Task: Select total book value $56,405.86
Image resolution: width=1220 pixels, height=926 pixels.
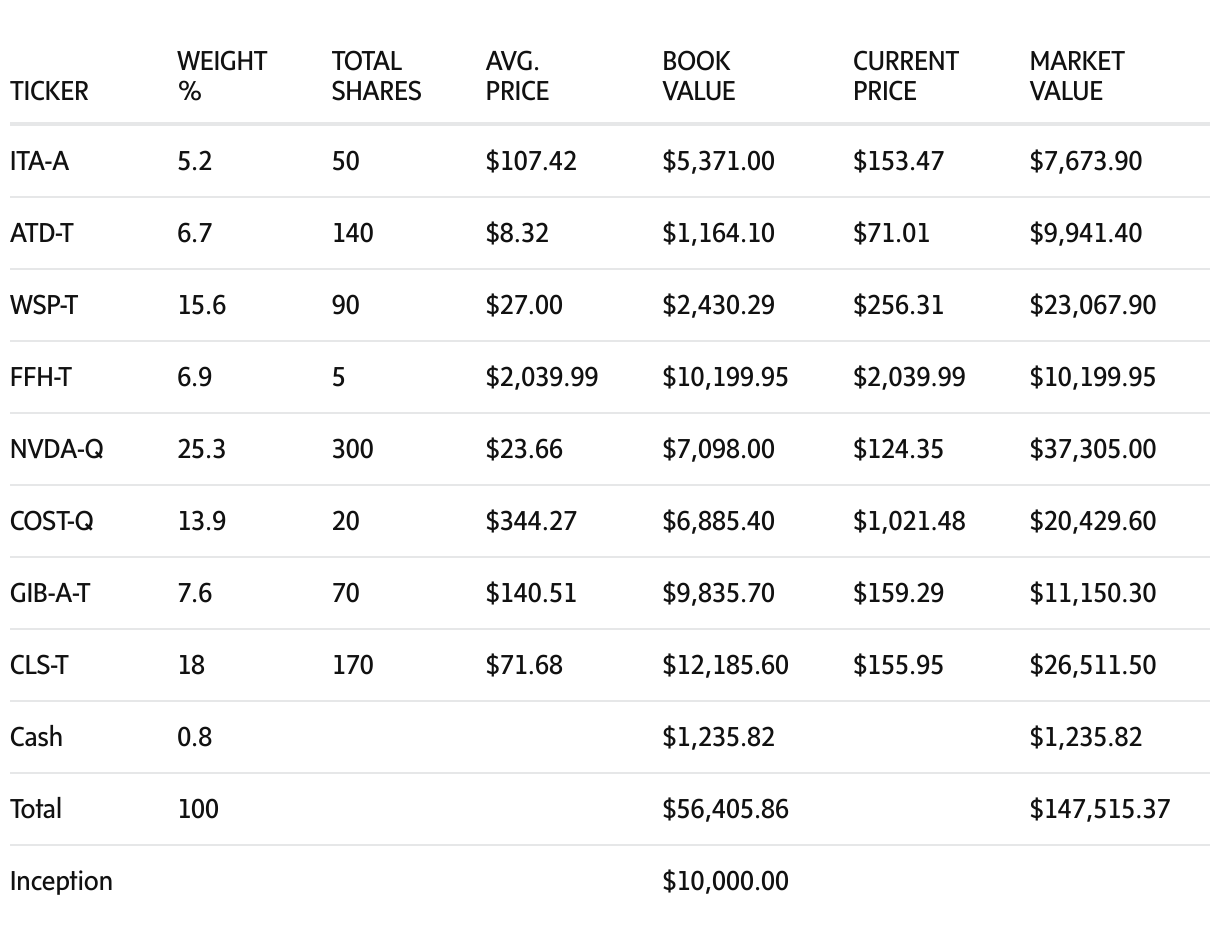Action: (725, 809)
